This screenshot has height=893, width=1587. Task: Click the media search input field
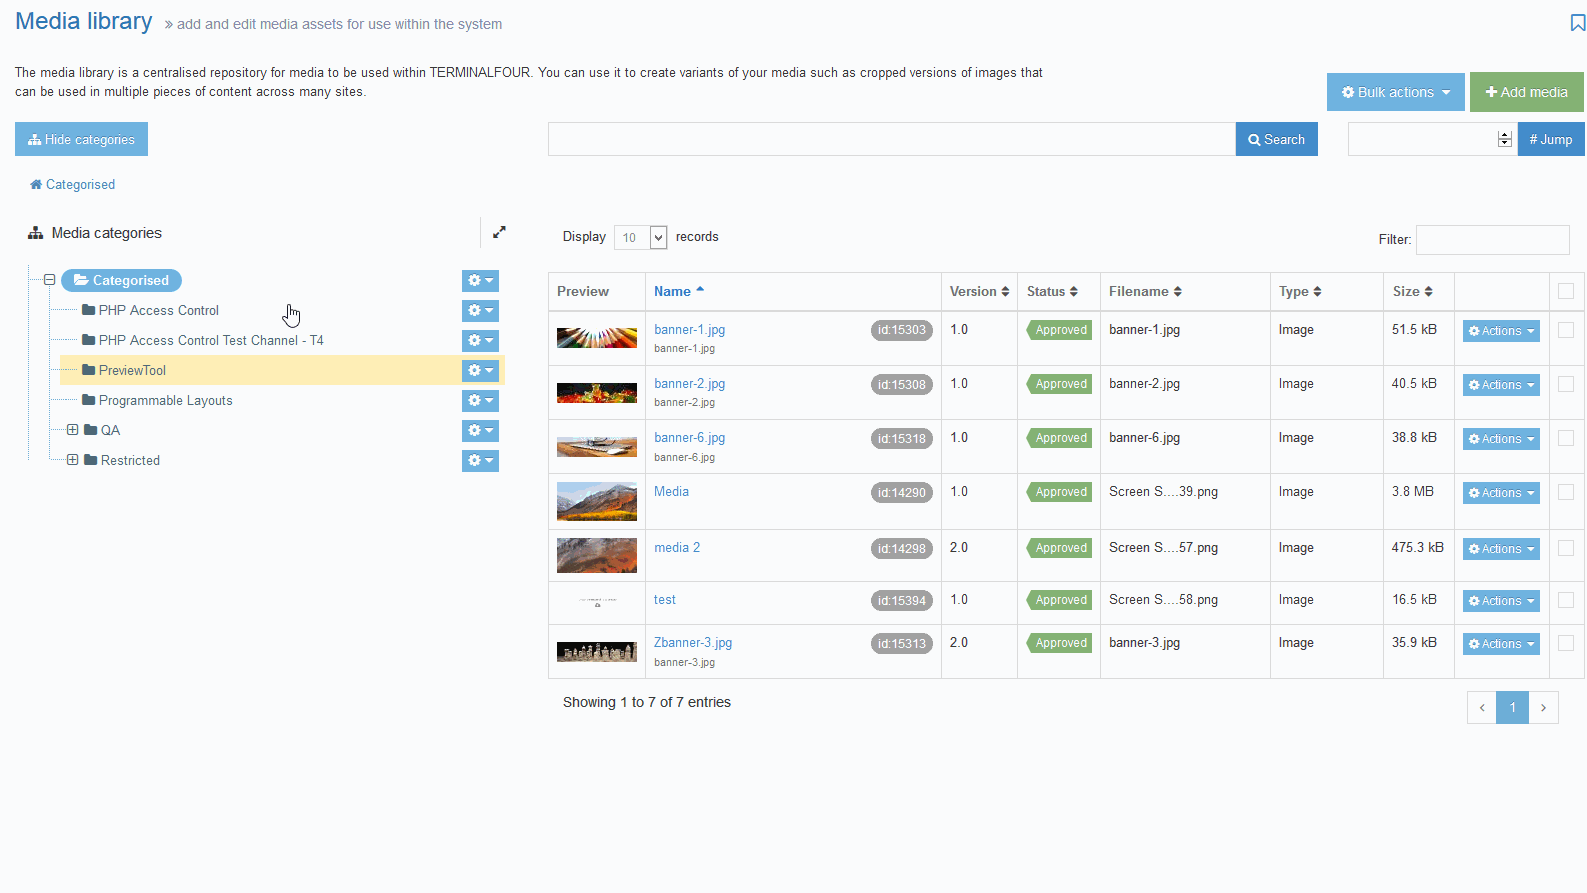point(892,139)
